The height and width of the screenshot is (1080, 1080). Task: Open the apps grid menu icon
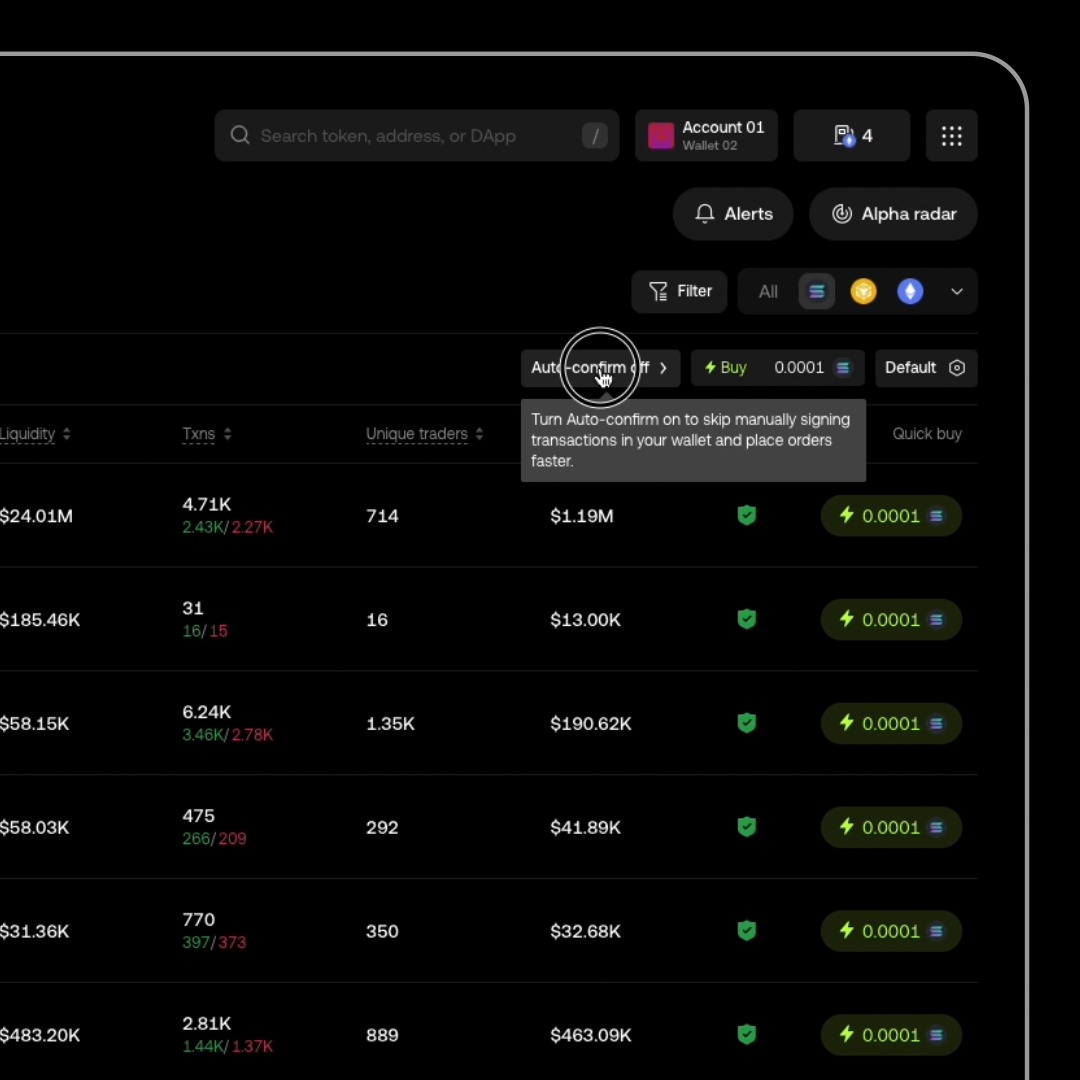coord(951,136)
